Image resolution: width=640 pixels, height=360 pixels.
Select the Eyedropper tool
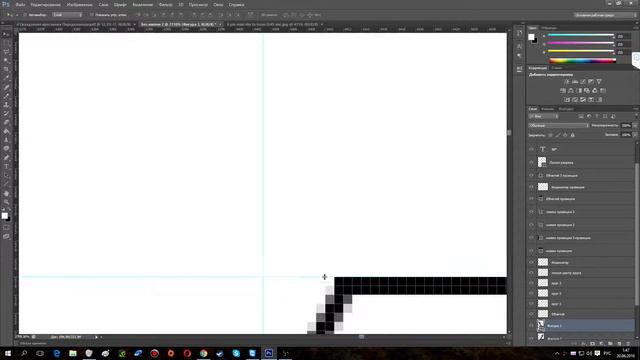[x=6, y=78]
